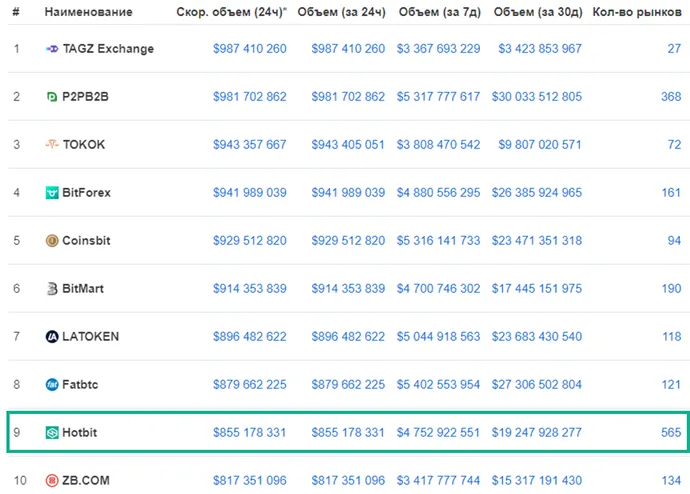Screen dimensions: 690x494
Task: Open the LATOKEN exchange name
Action: [91, 337]
